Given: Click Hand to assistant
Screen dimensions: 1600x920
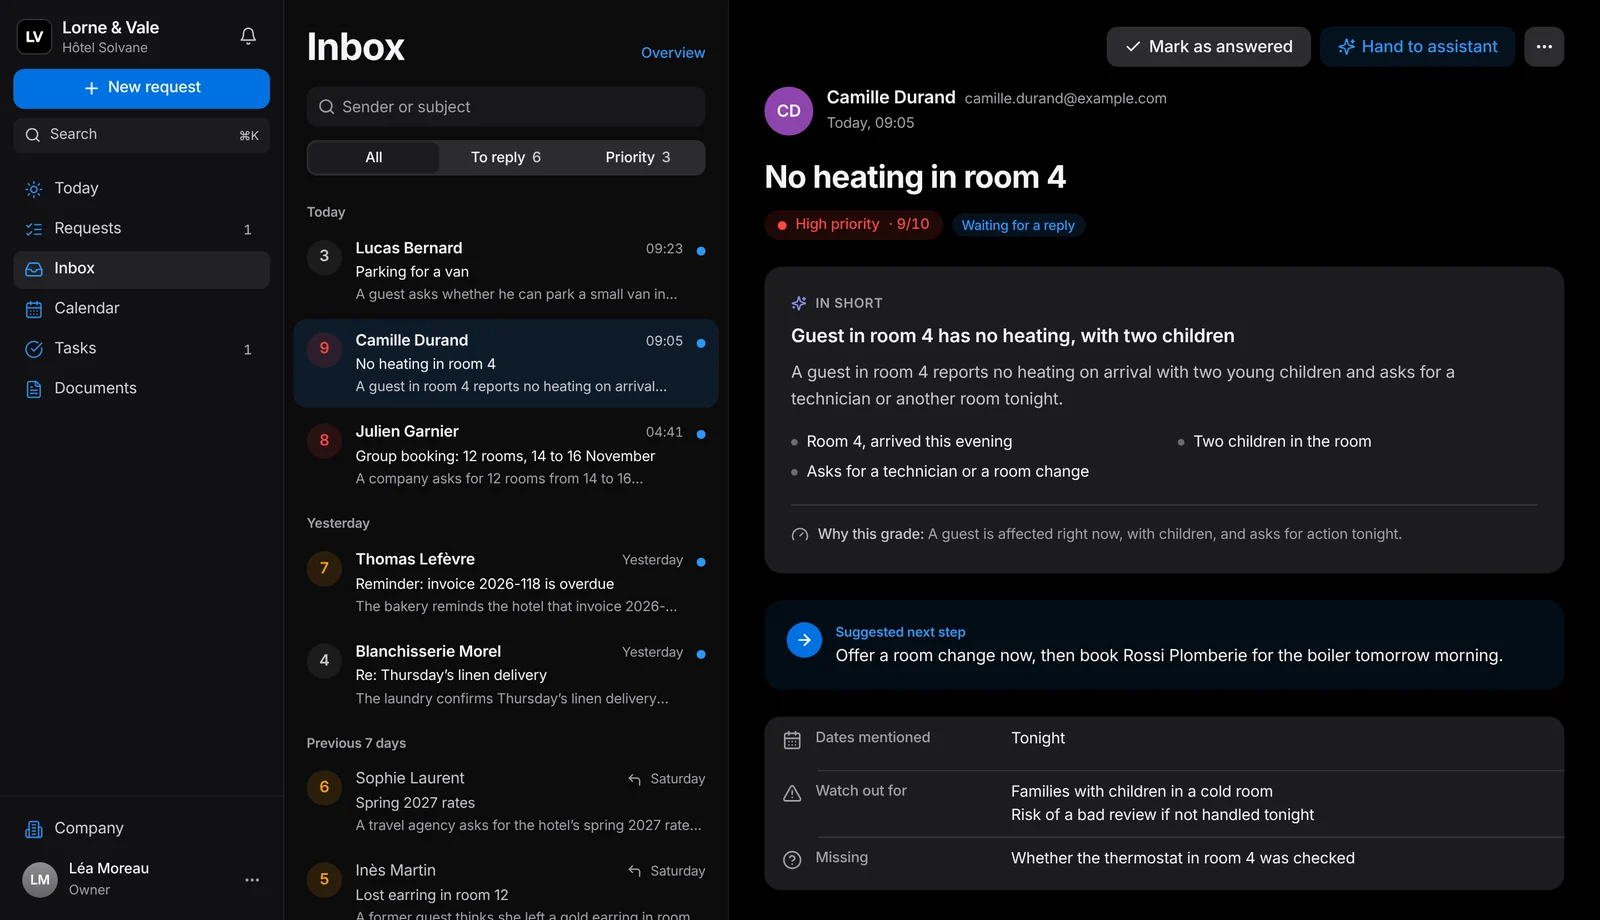Looking at the screenshot, I should pos(1417,47).
